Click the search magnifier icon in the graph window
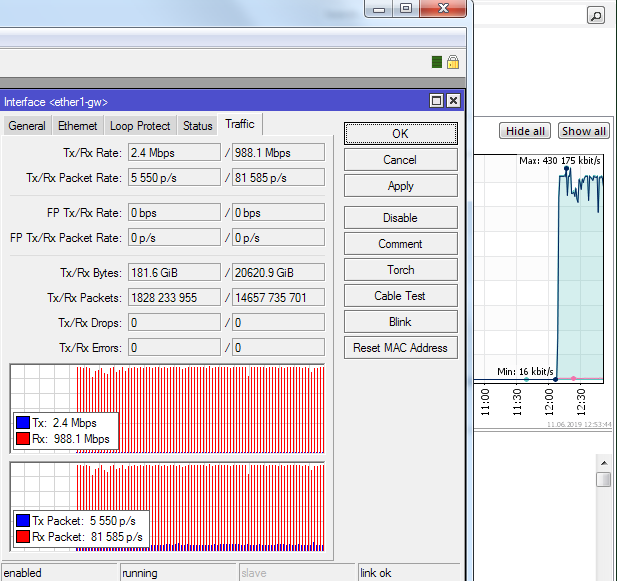Image resolution: width=617 pixels, height=581 pixels. tap(596, 16)
